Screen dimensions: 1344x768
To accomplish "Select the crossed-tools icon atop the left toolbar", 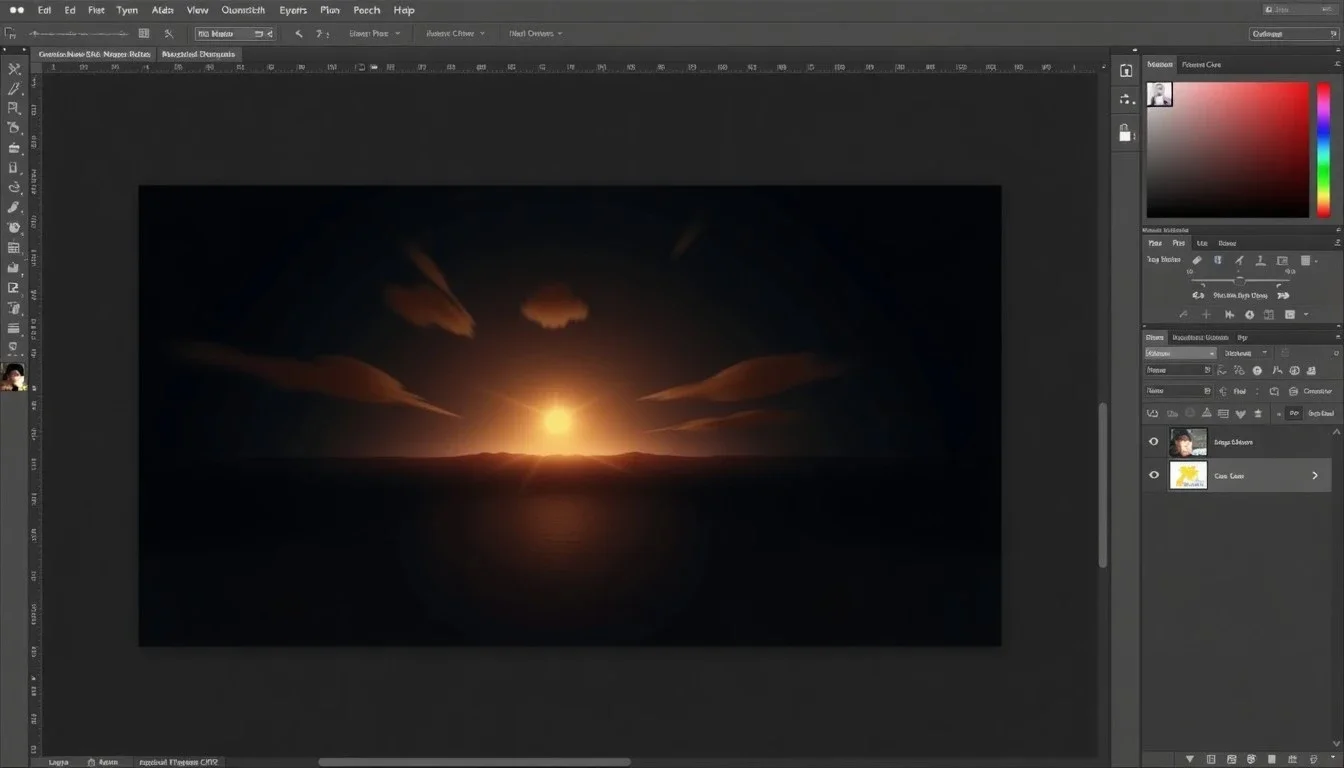I will (x=14, y=69).
